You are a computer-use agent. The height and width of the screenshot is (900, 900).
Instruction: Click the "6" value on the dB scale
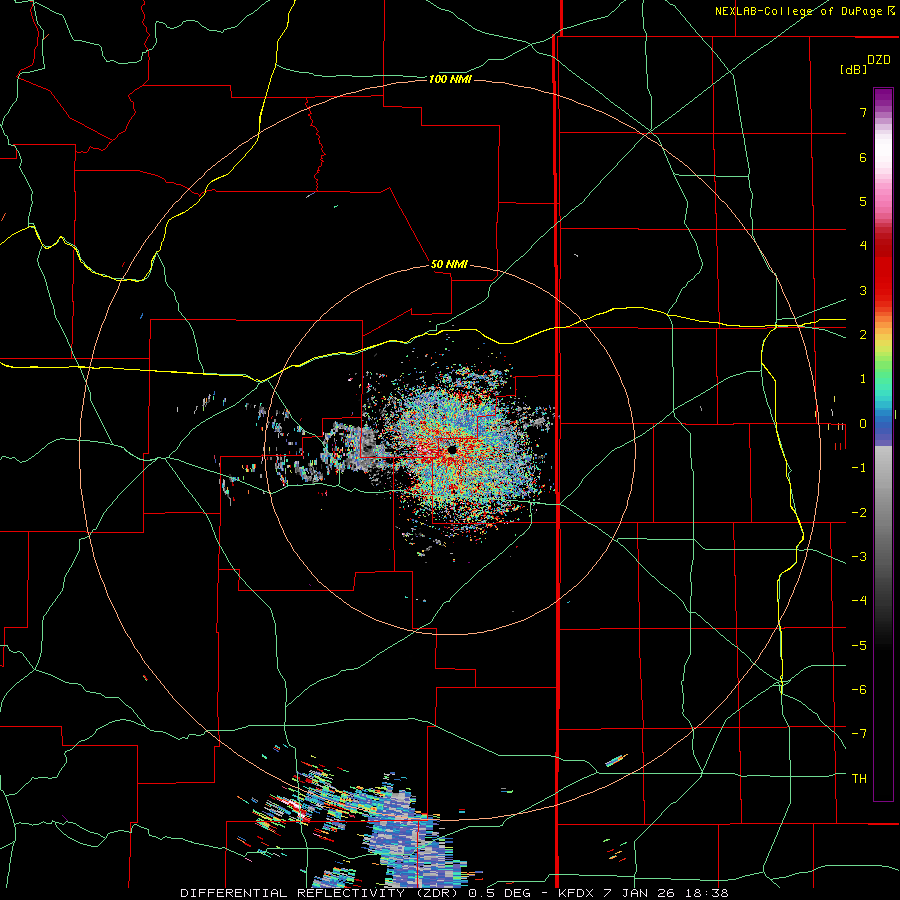pyautogui.click(x=863, y=157)
